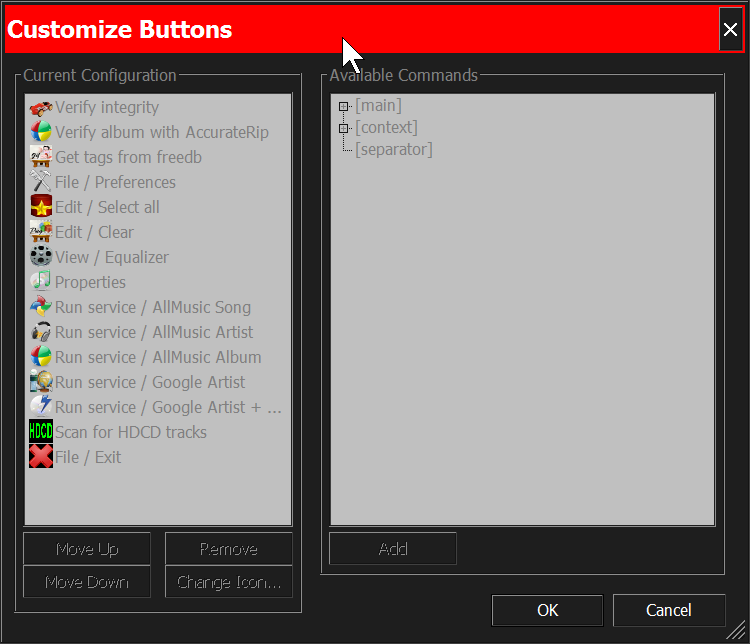Screen dimensions: 750x644
Task: Click the Add button
Action: [393, 549]
